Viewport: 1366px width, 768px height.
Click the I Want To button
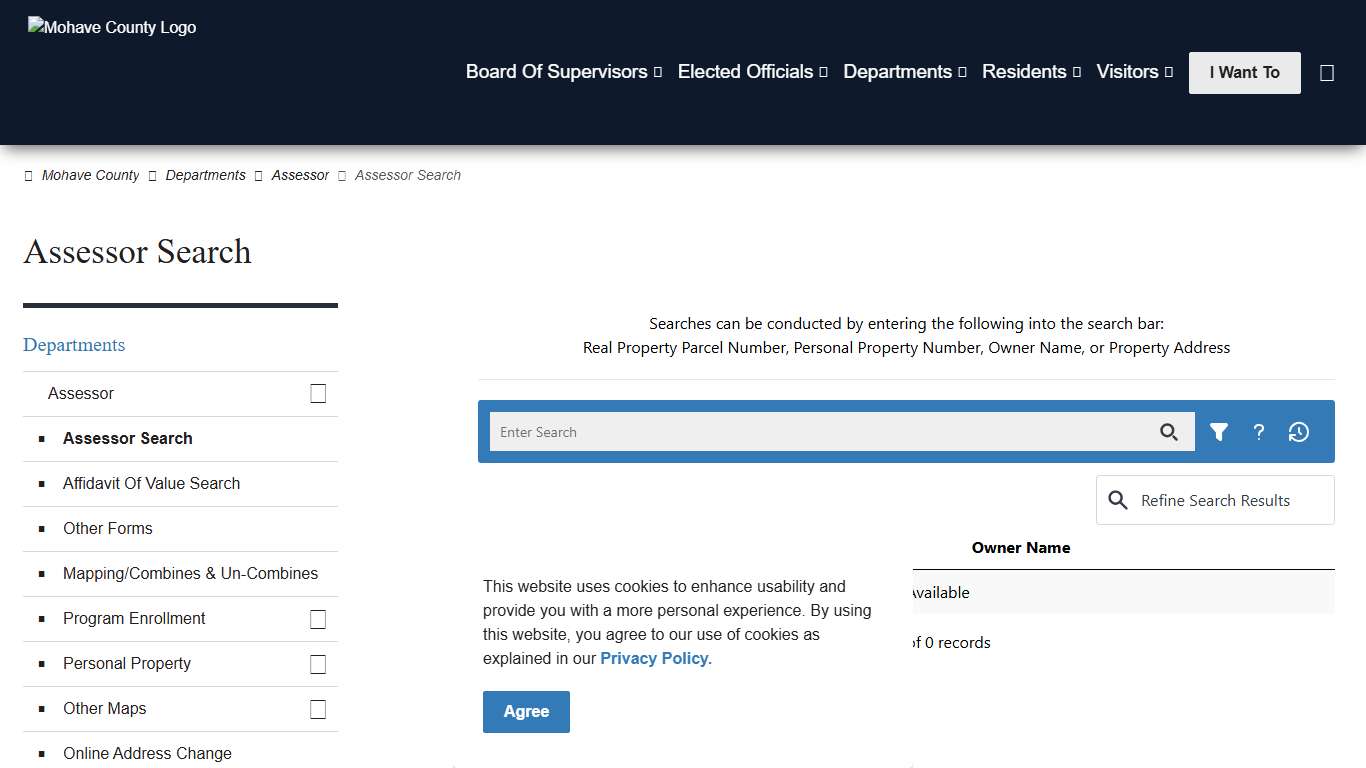point(1244,72)
